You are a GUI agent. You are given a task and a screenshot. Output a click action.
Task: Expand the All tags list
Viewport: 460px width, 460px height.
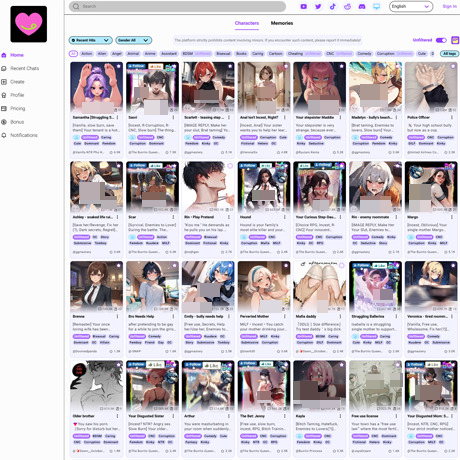click(x=449, y=54)
